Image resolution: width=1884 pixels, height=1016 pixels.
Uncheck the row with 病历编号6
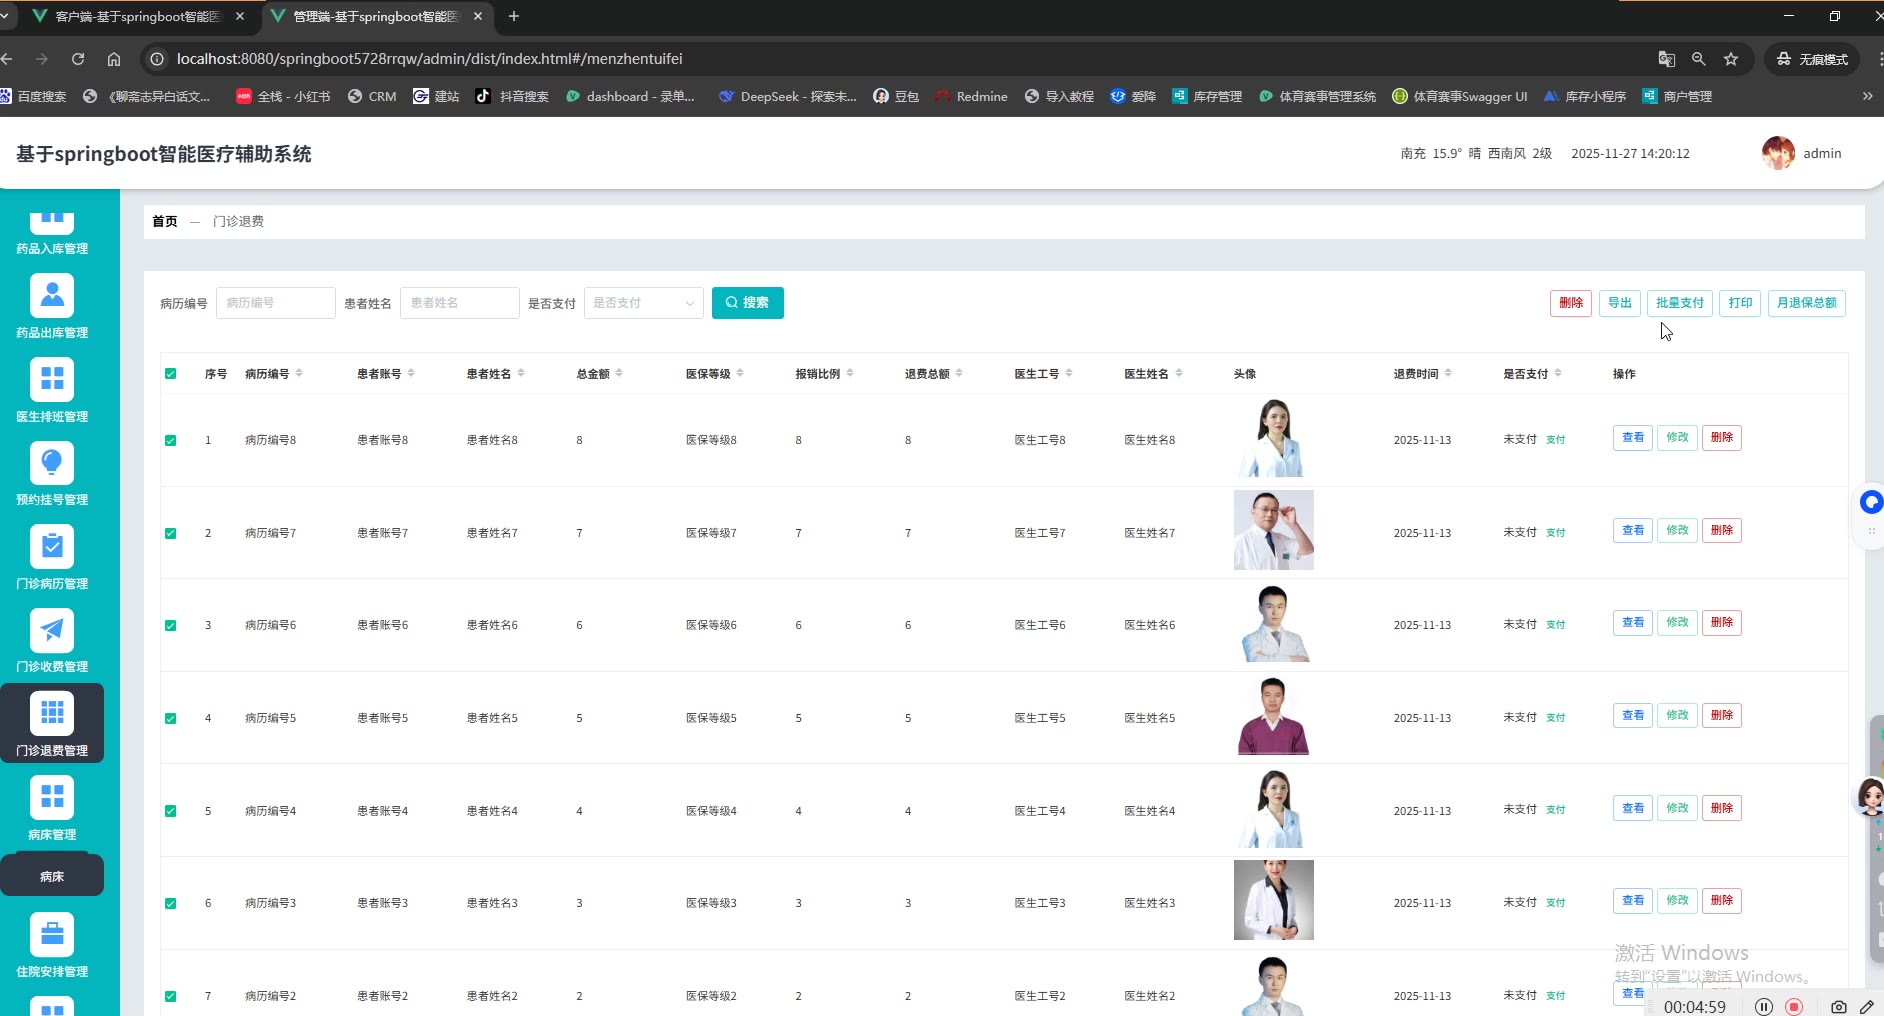coord(171,626)
